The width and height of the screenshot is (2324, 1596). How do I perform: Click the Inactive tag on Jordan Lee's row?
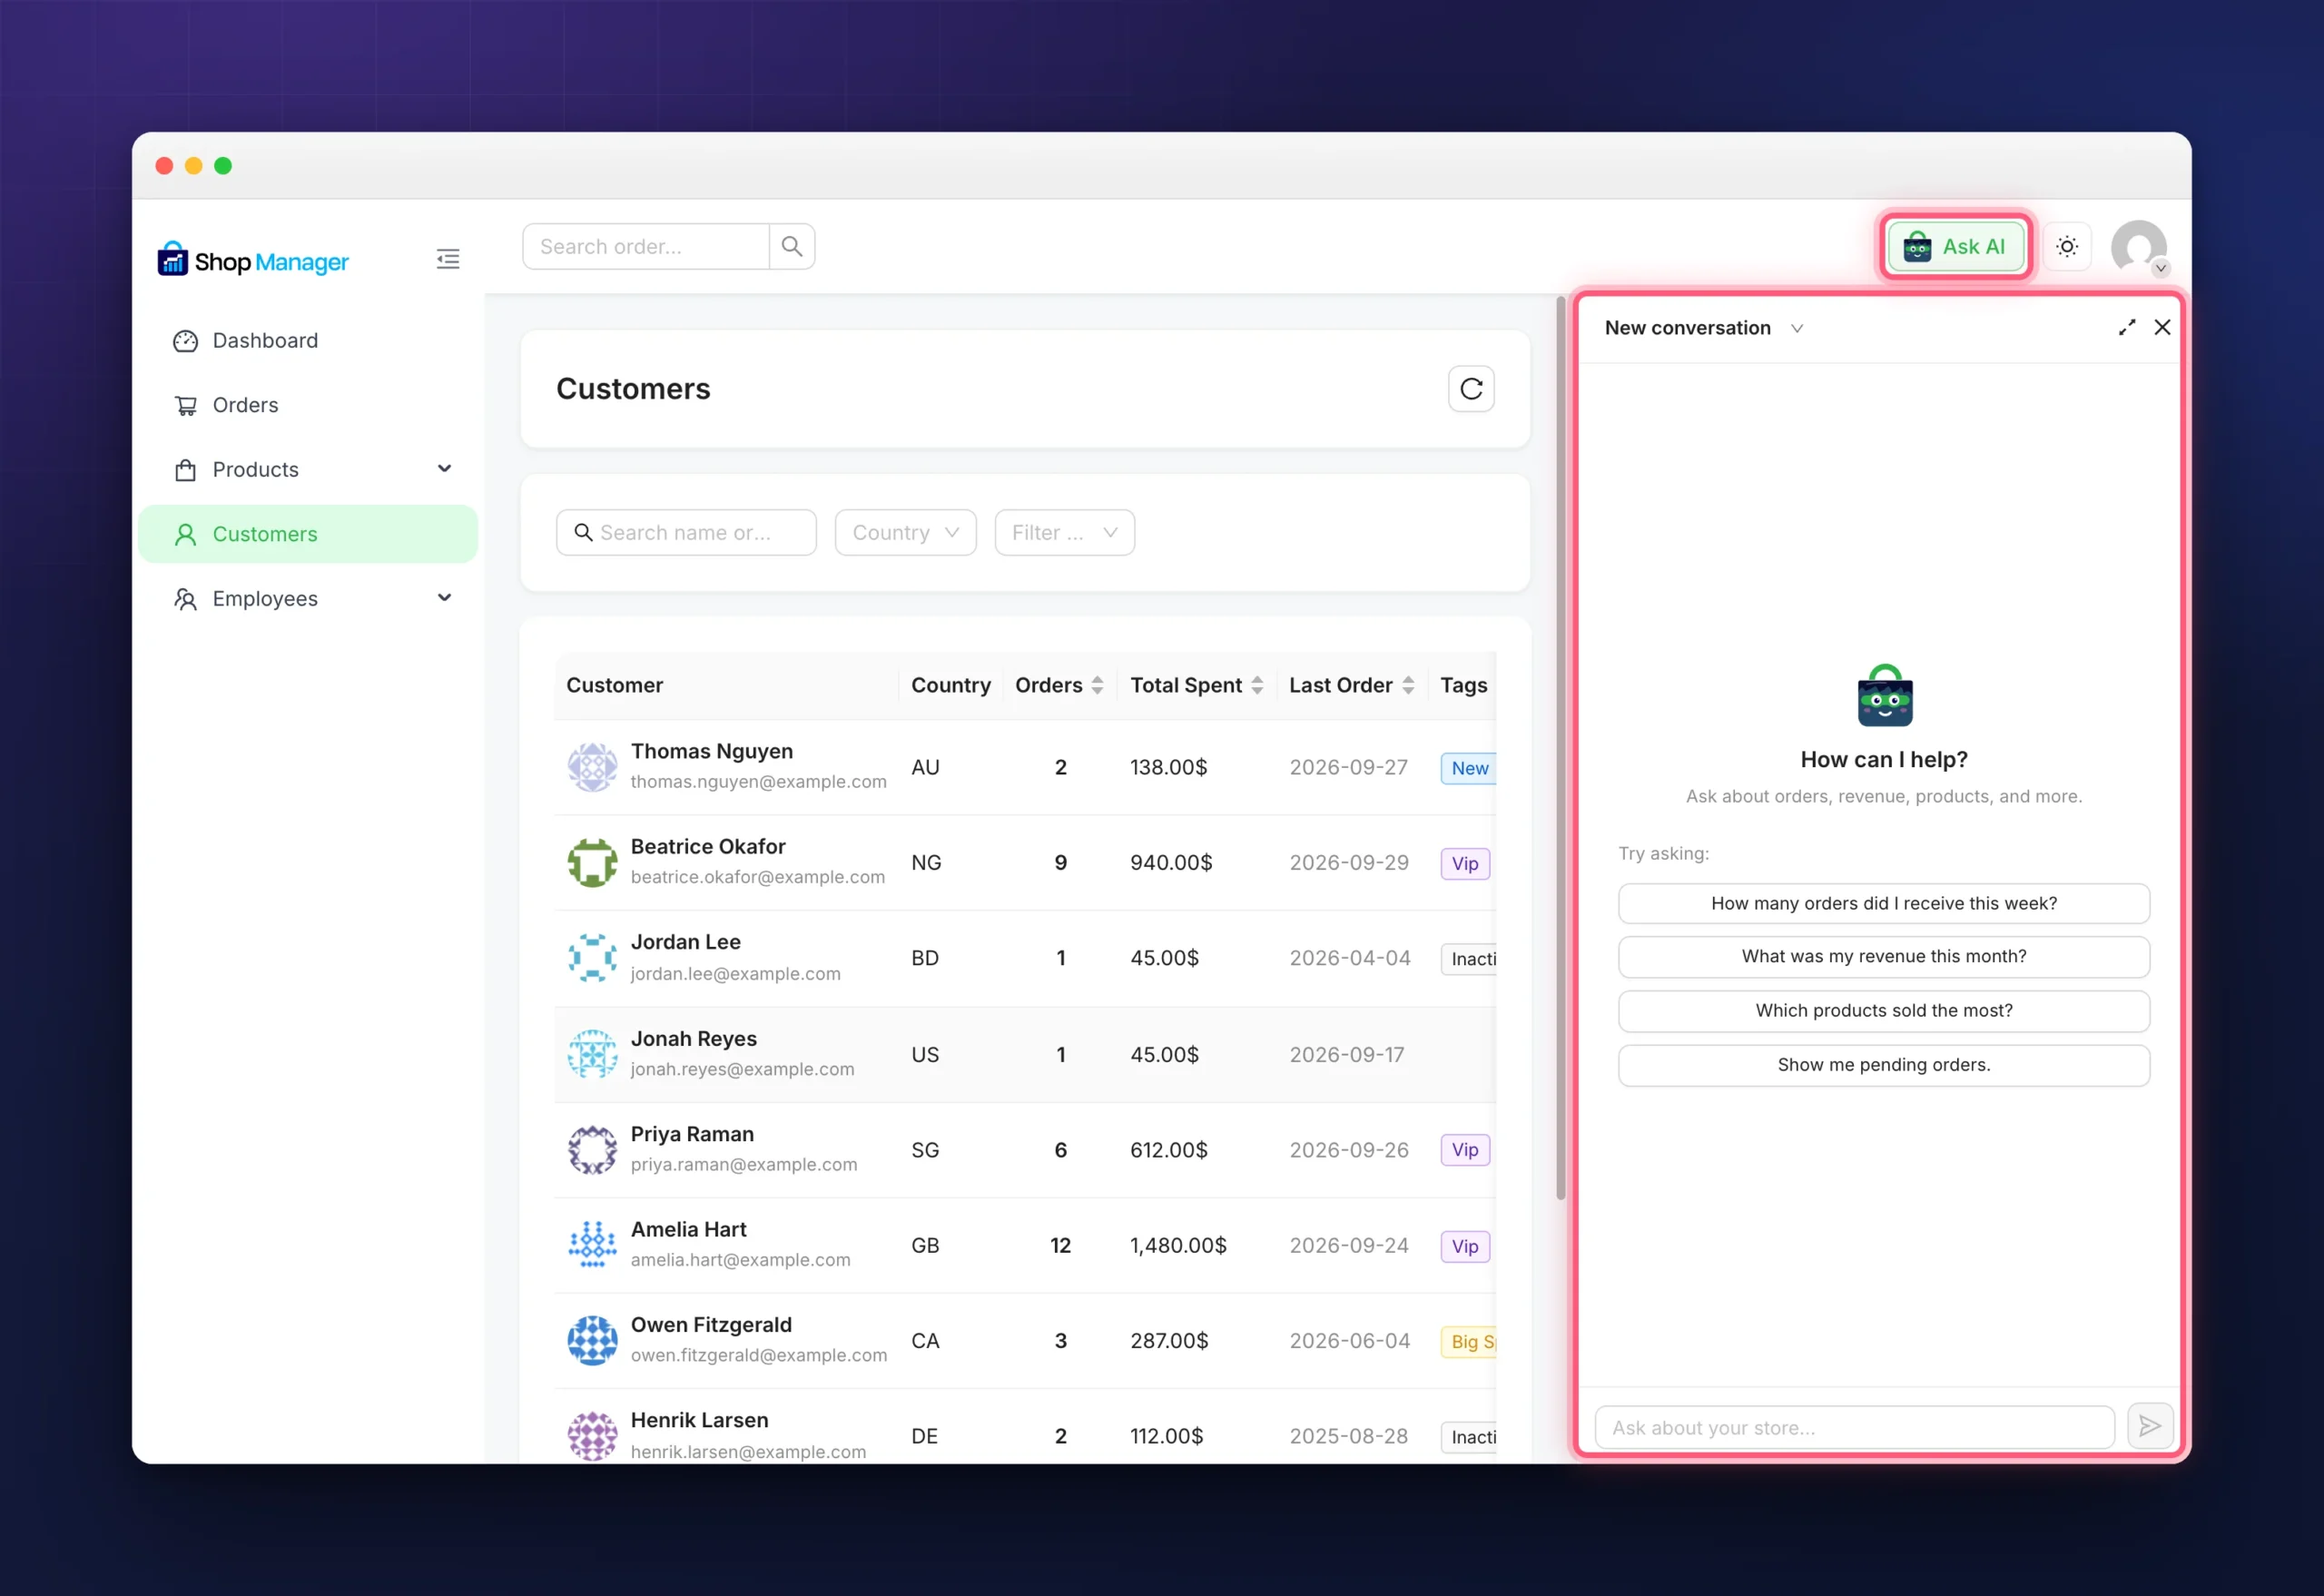pos(1468,959)
